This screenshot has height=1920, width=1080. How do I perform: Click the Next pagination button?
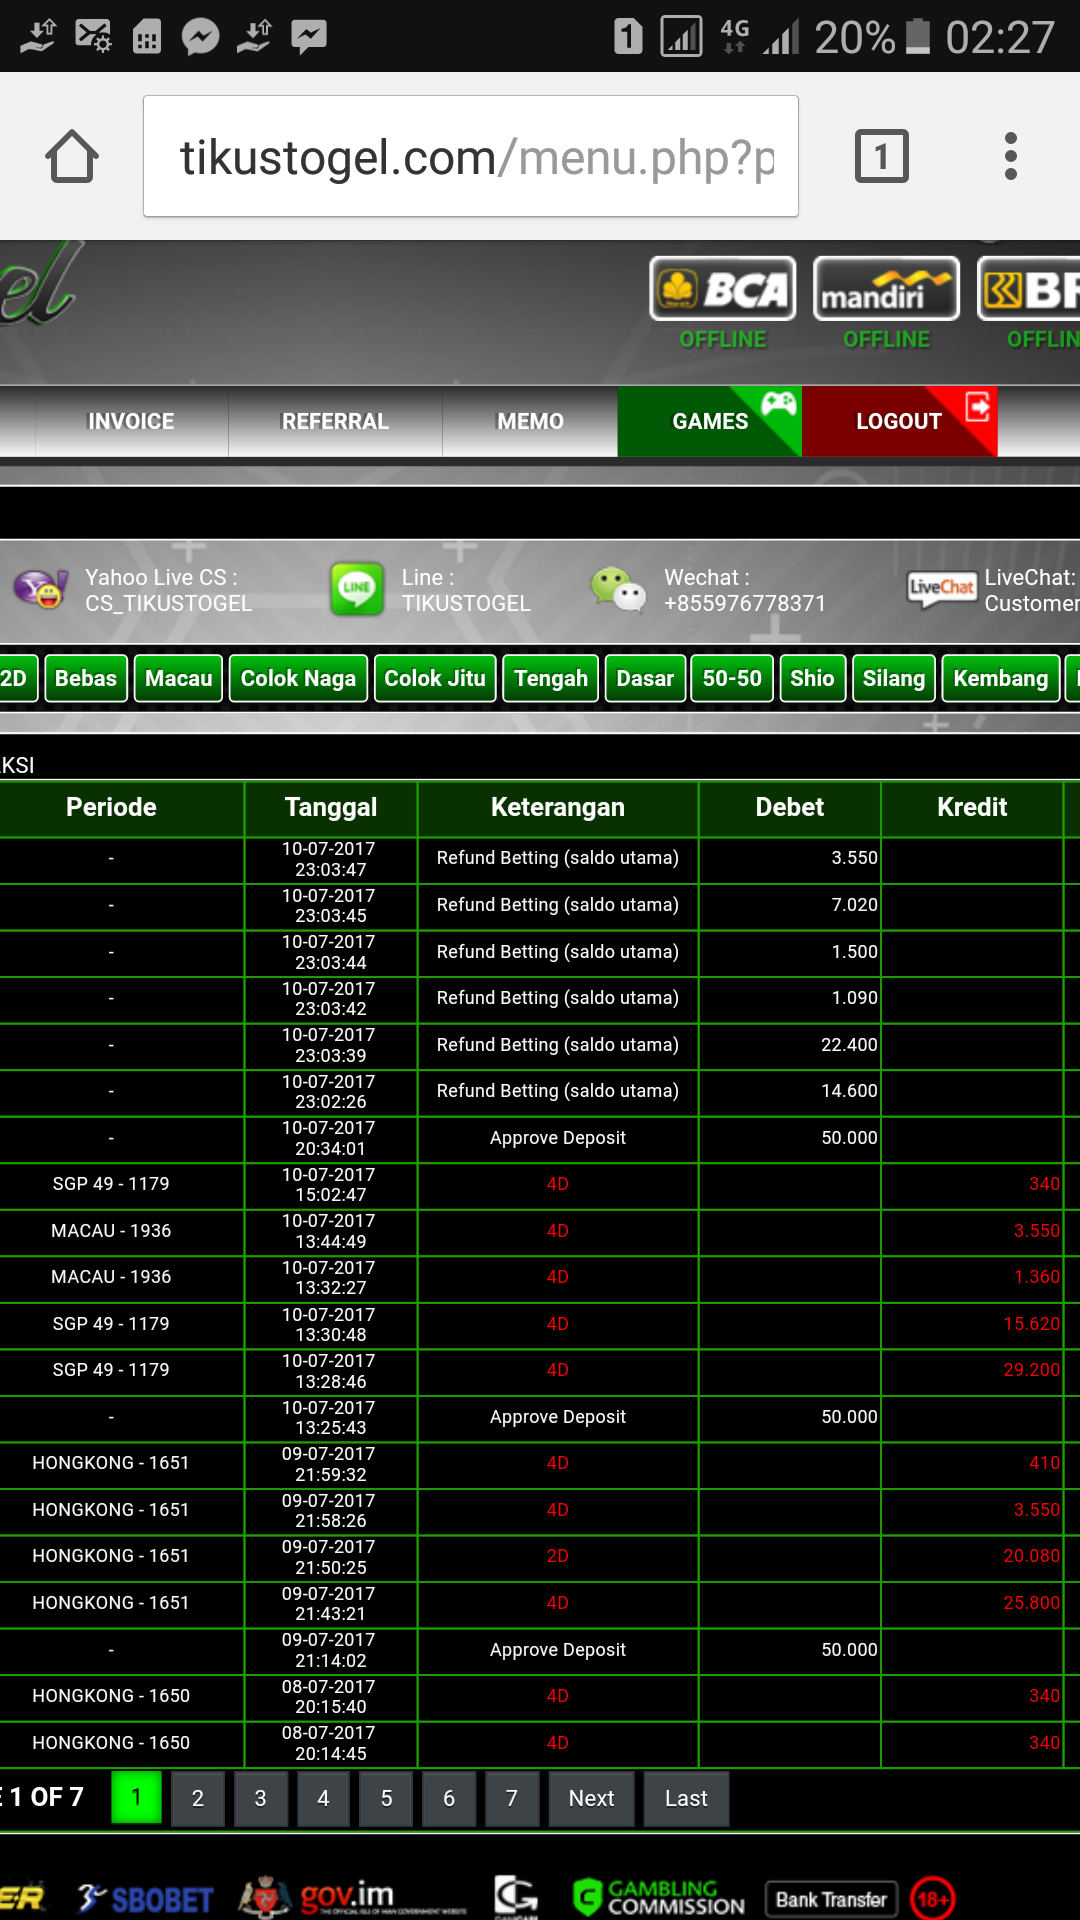(x=591, y=1799)
